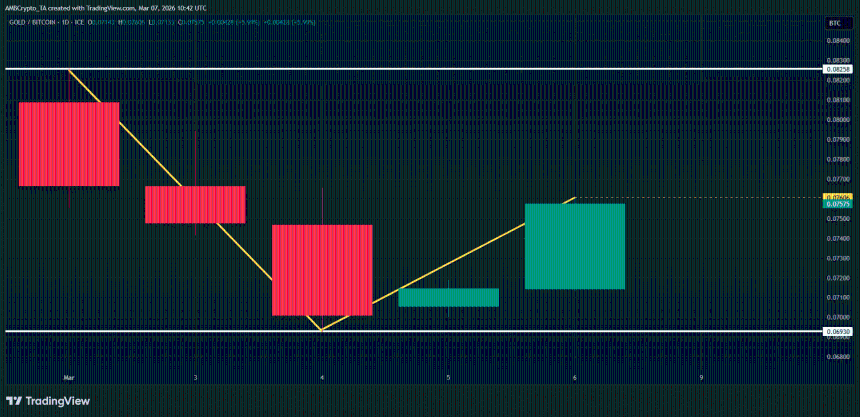
Task: Click the largest teal candle
Action: click(575, 246)
